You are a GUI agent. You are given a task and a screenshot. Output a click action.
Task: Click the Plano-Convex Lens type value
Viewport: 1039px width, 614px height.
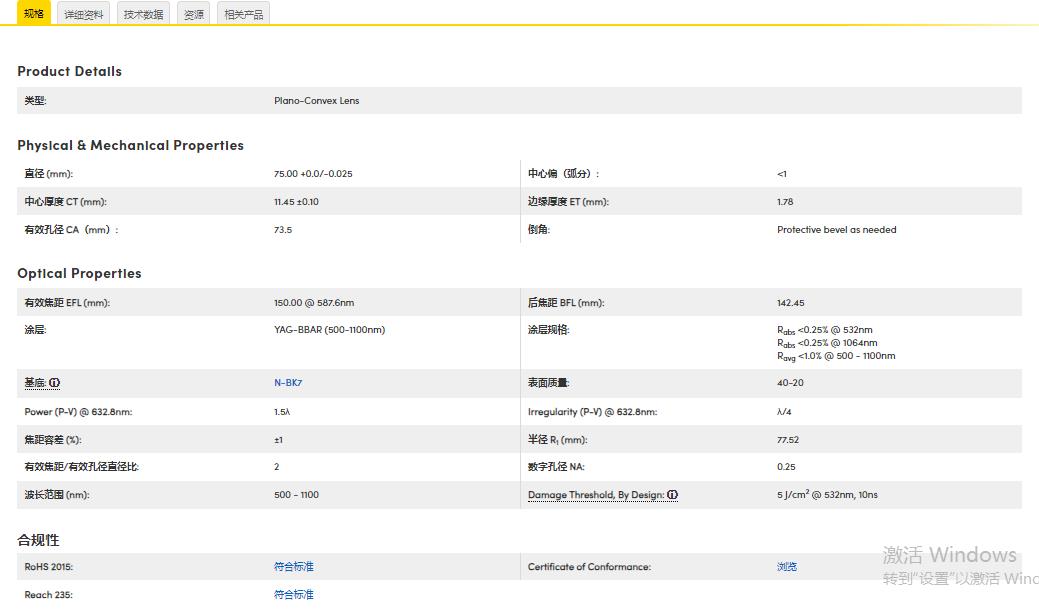click(316, 101)
